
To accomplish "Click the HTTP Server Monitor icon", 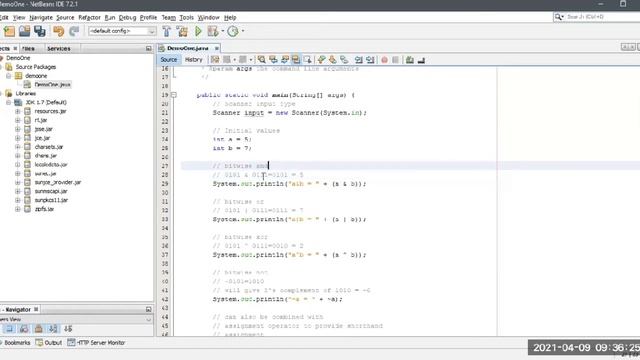I will point(71,342).
